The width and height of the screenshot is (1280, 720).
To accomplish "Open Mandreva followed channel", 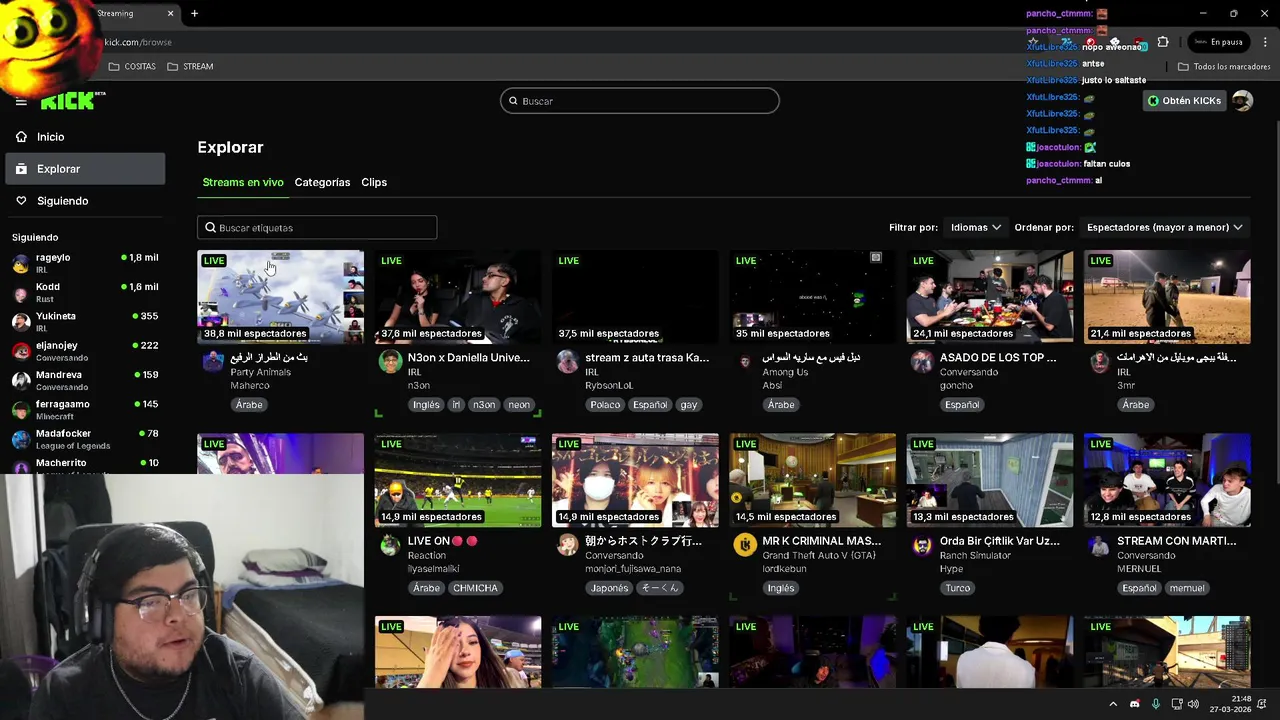I will pos(85,380).
